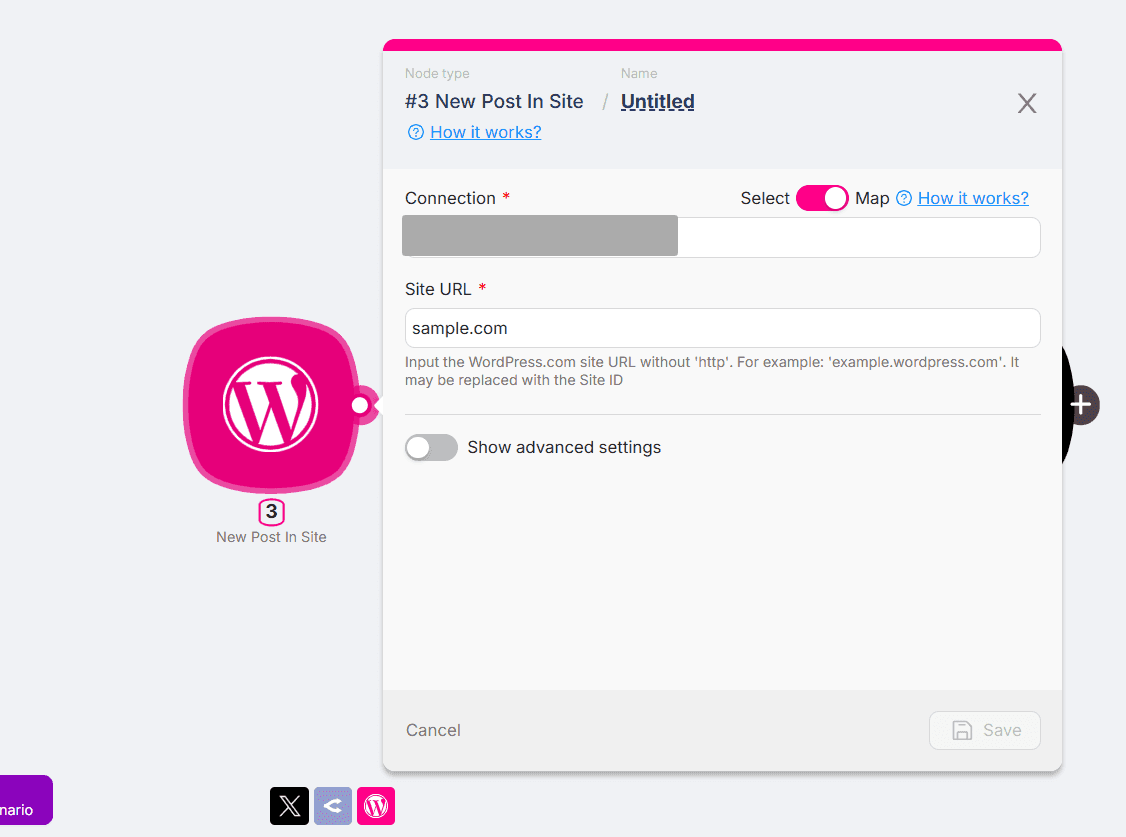Click the Site URL input field

[x=722, y=328]
